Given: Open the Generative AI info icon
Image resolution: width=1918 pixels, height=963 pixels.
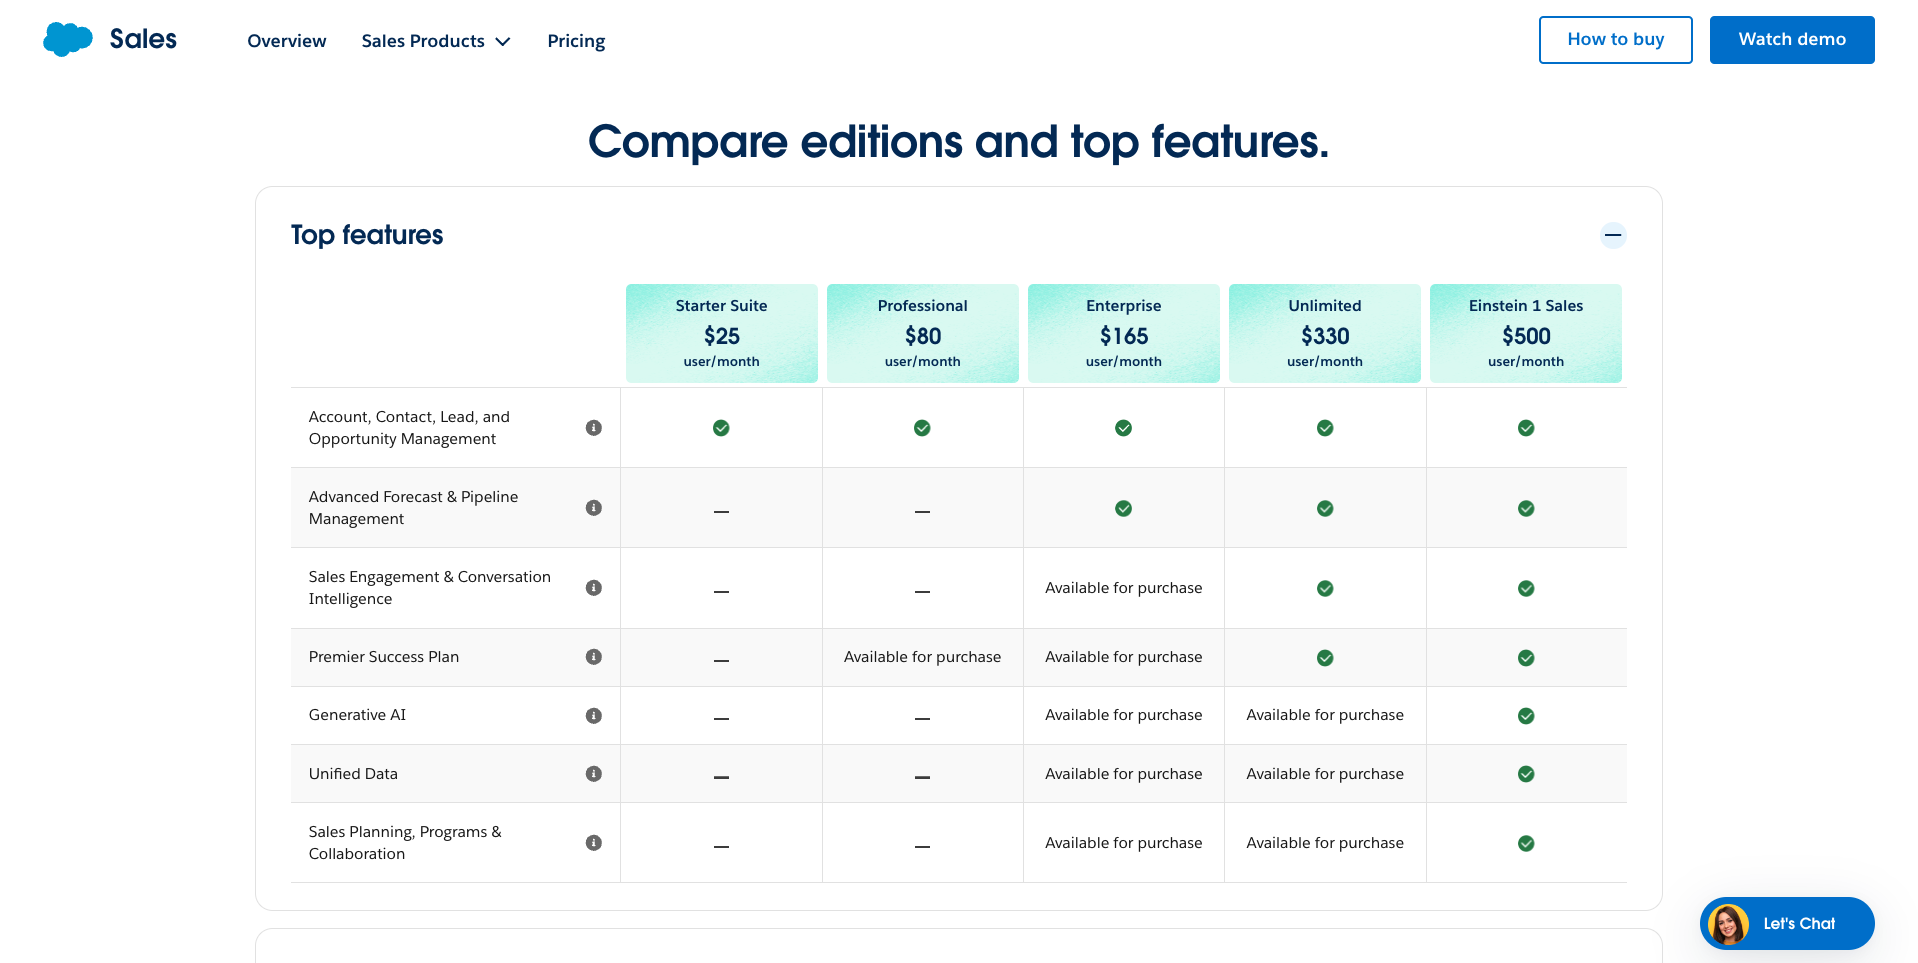Looking at the screenshot, I should pos(594,716).
